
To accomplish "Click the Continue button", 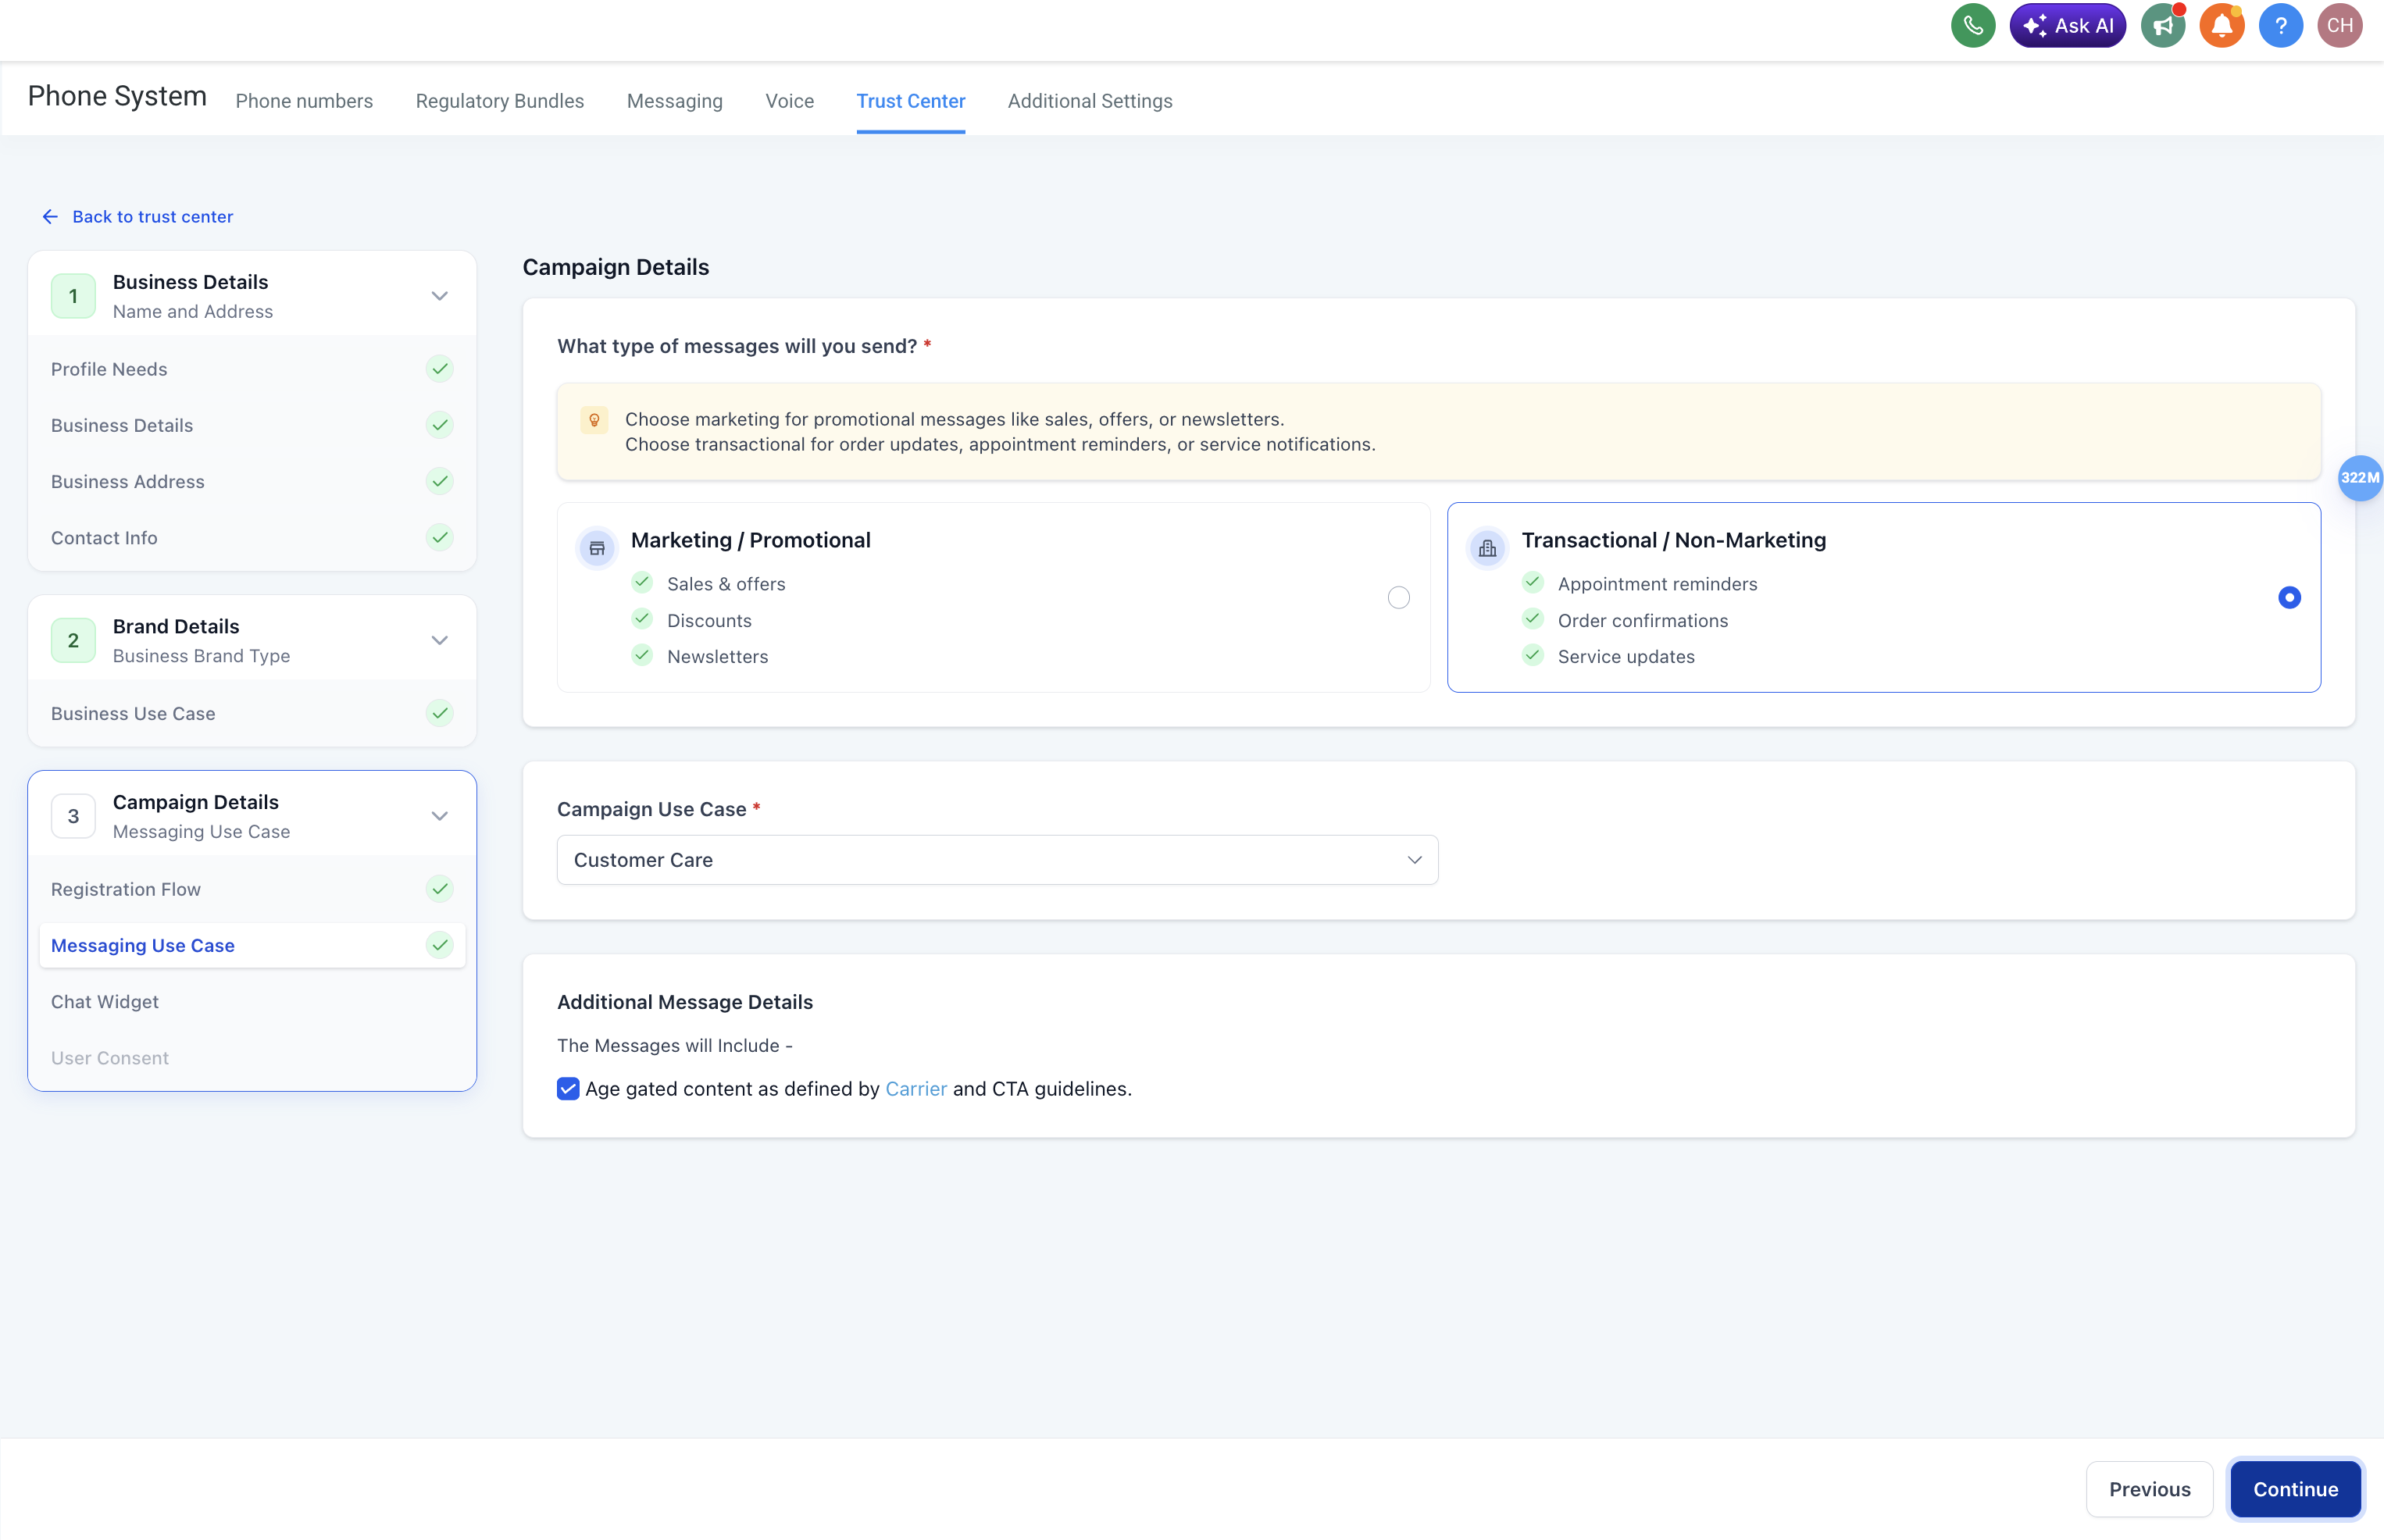I will coord(2295,1489).
